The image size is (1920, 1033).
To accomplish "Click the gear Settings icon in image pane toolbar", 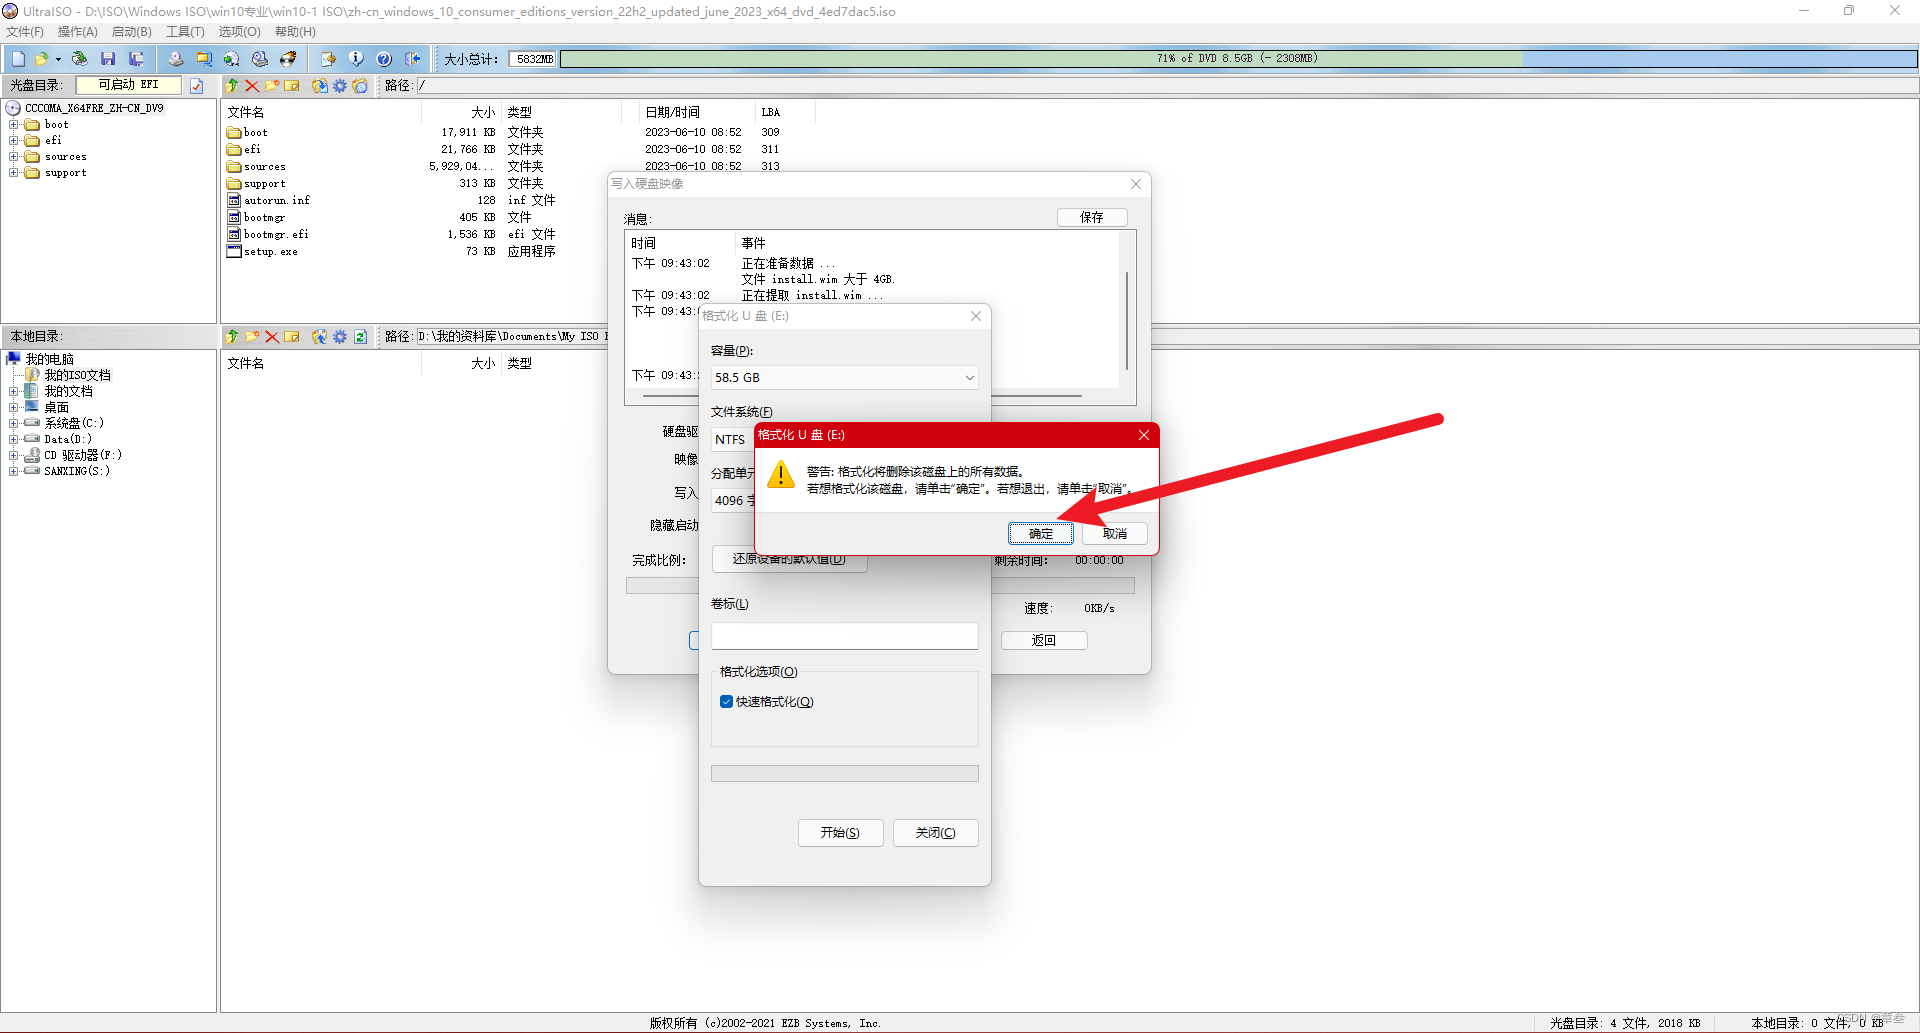I will pyautogui.click(x=340, y=86).
